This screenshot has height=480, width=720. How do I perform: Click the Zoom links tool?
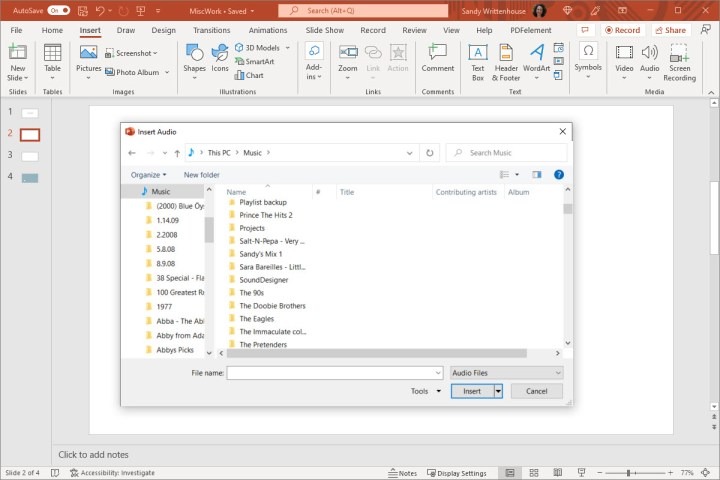coord(348,61)
